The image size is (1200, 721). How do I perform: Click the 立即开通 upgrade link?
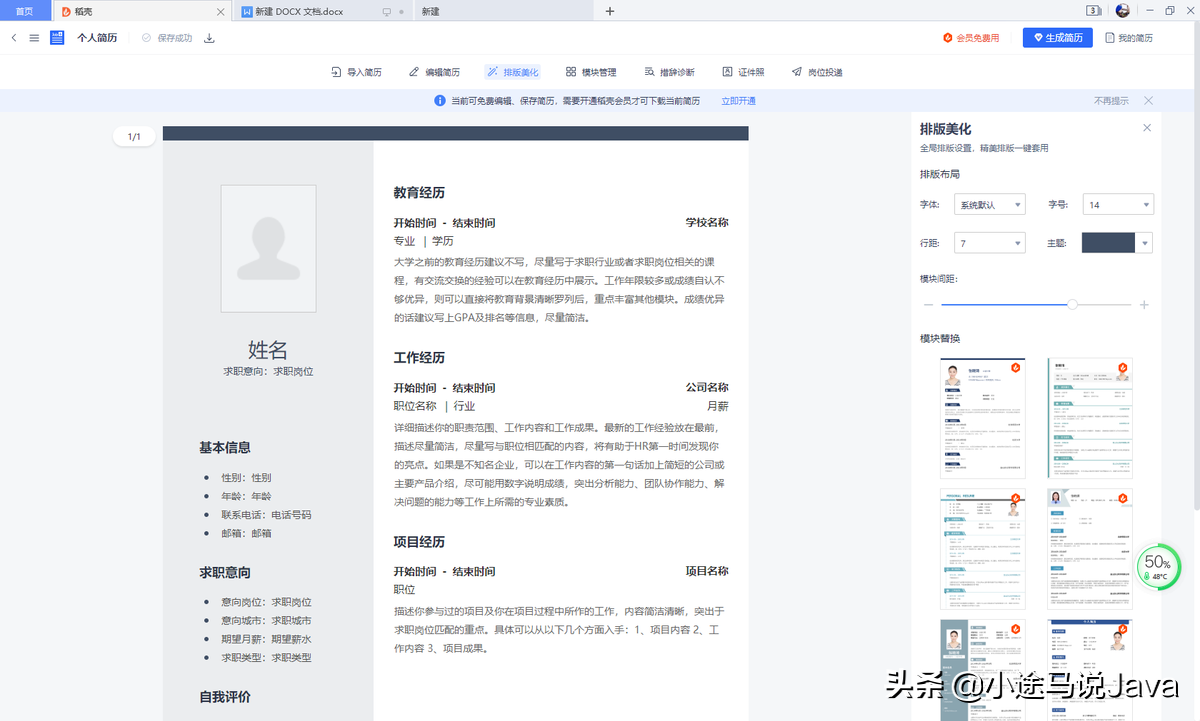pyautogui.click(x=737, y=100)
